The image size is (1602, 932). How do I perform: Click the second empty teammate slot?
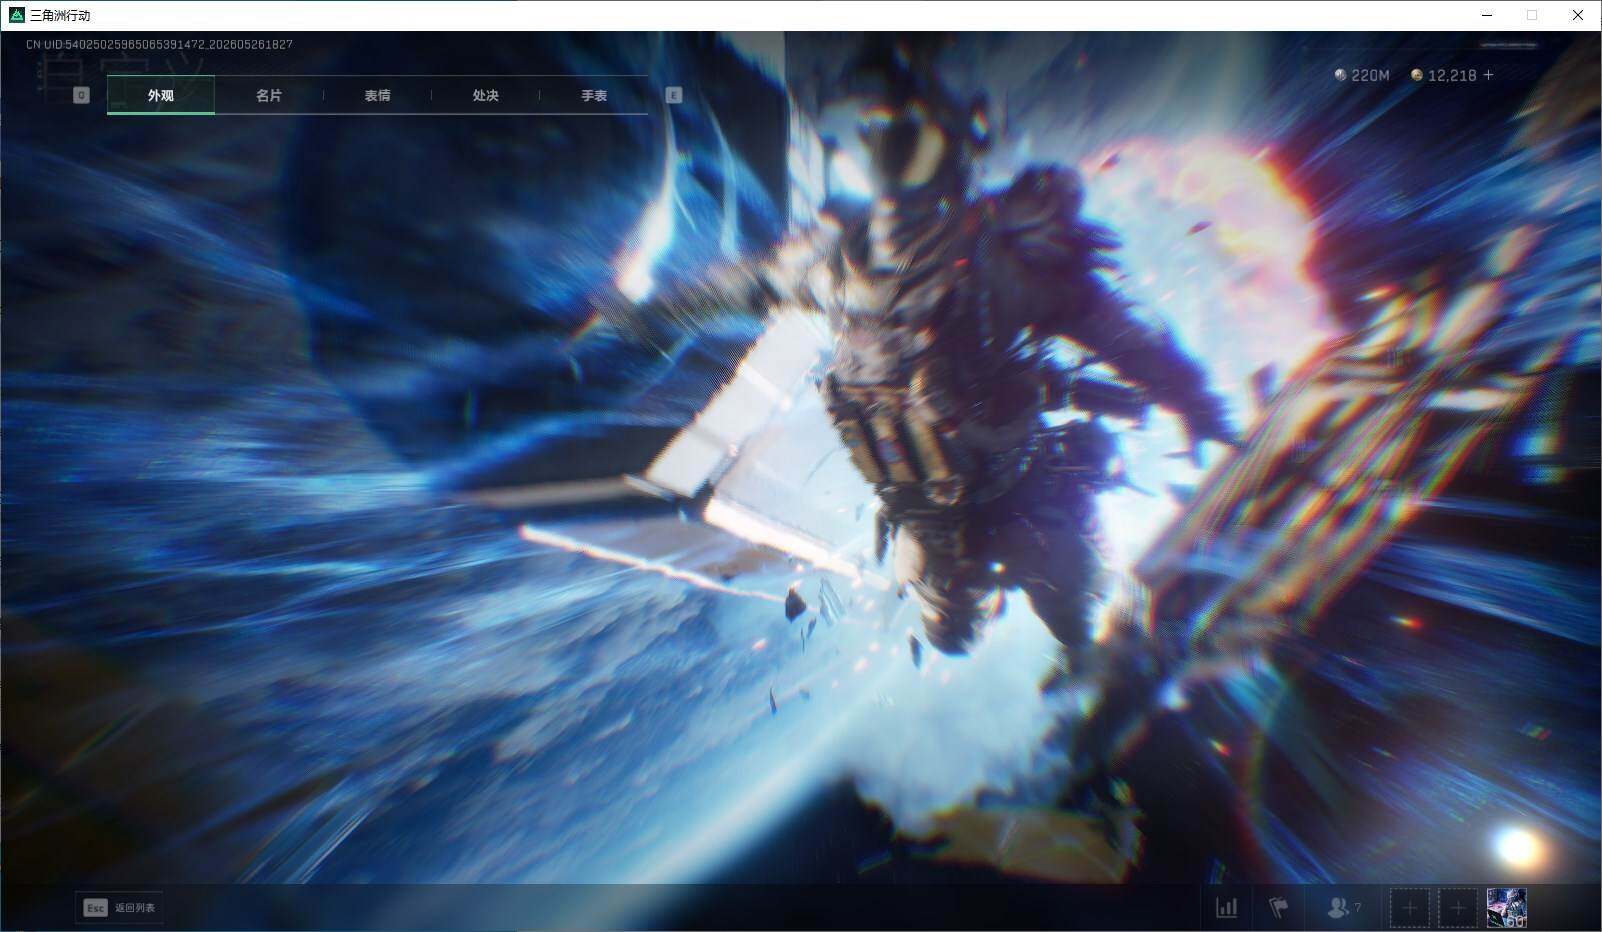coord(1457,908)
